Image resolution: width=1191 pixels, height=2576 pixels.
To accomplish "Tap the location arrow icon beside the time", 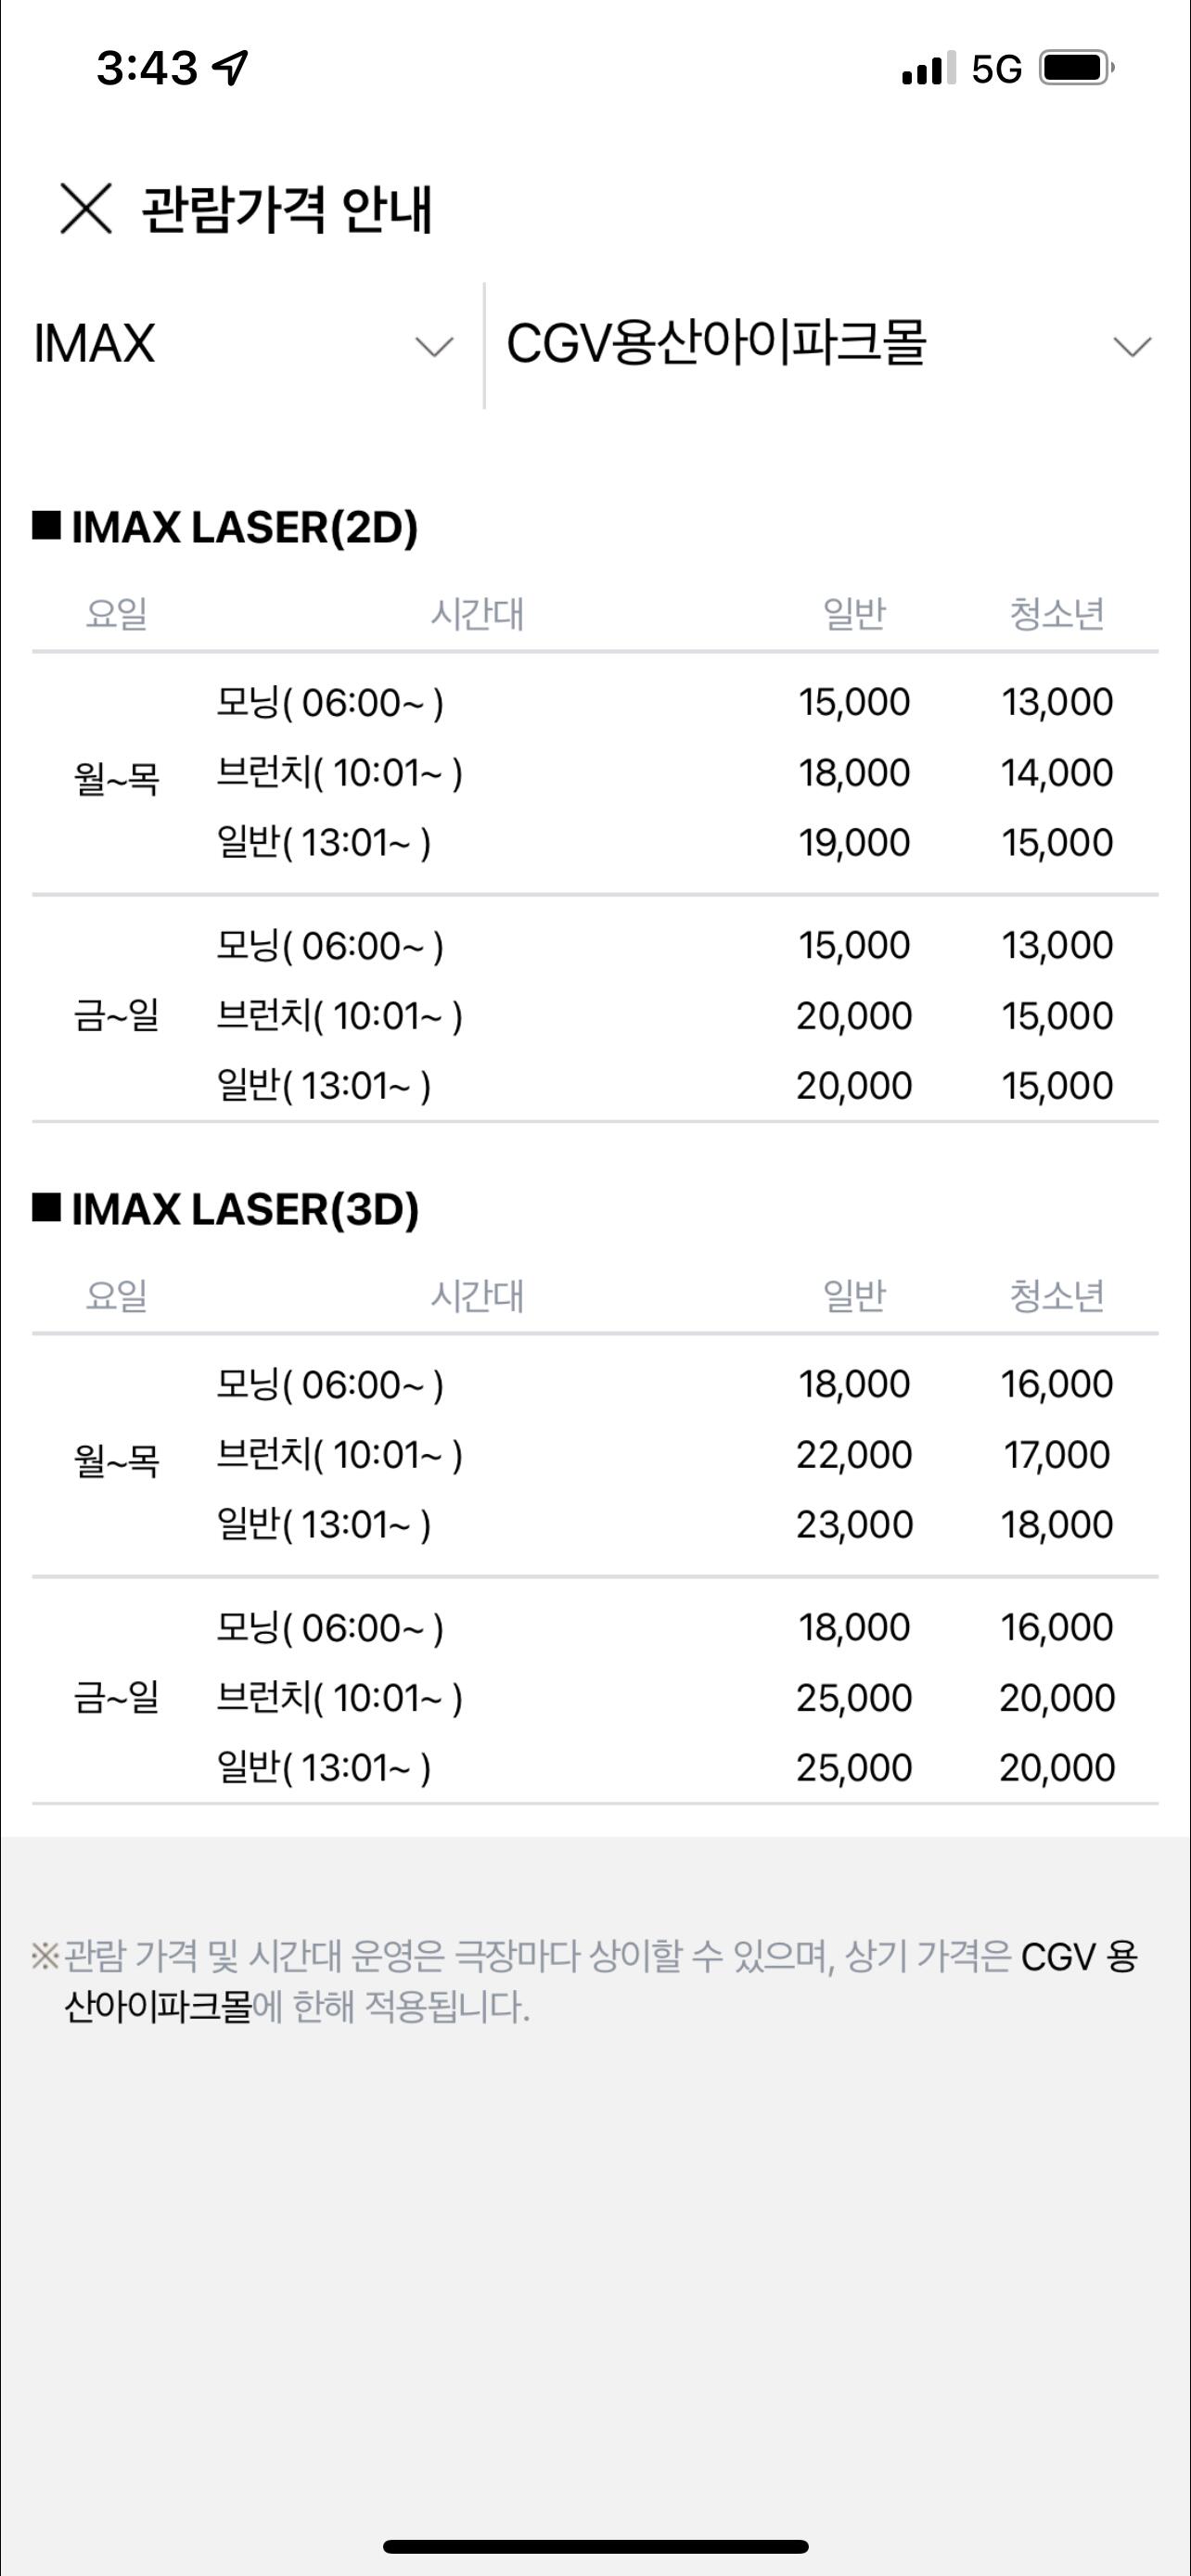I will click(231, 68).
